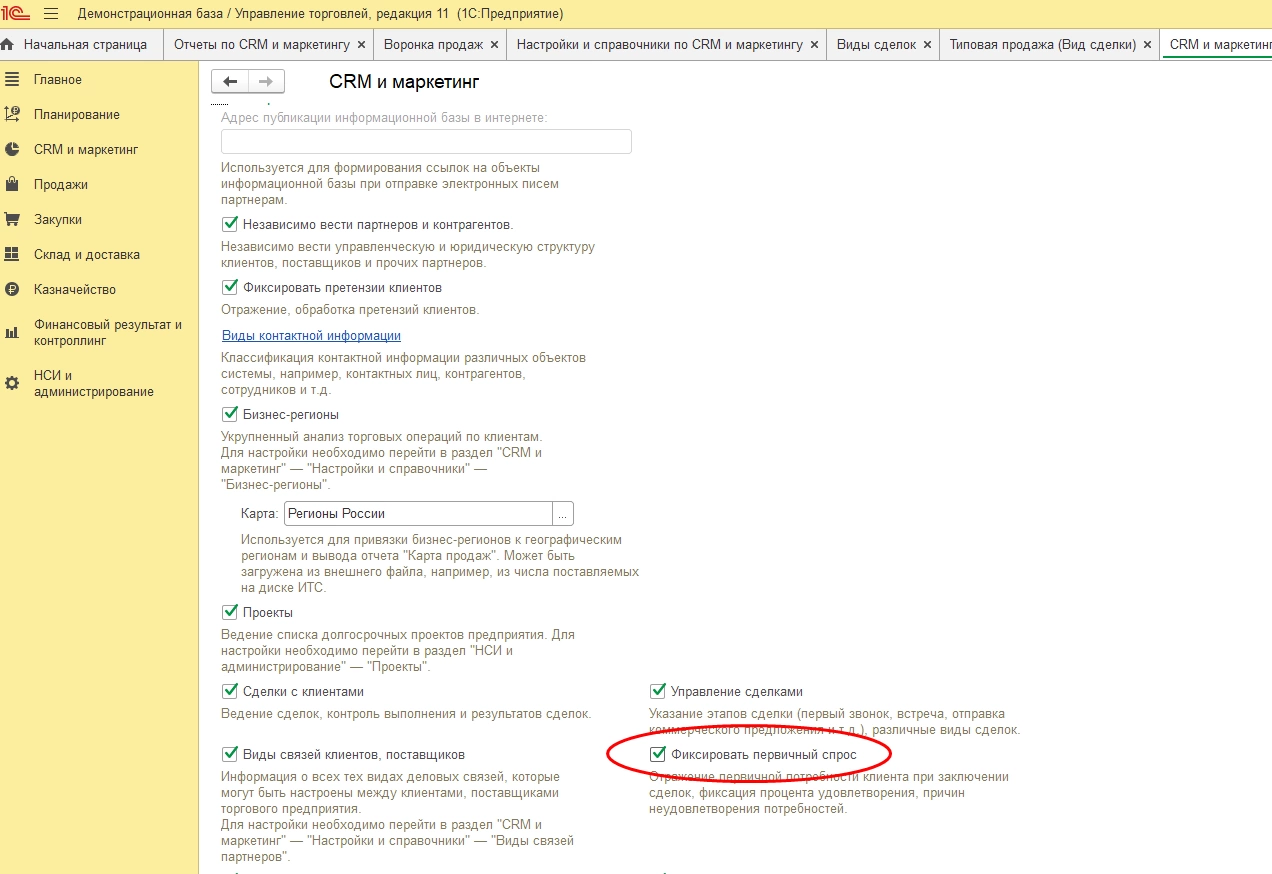Open the hamburger main menu

51,14
